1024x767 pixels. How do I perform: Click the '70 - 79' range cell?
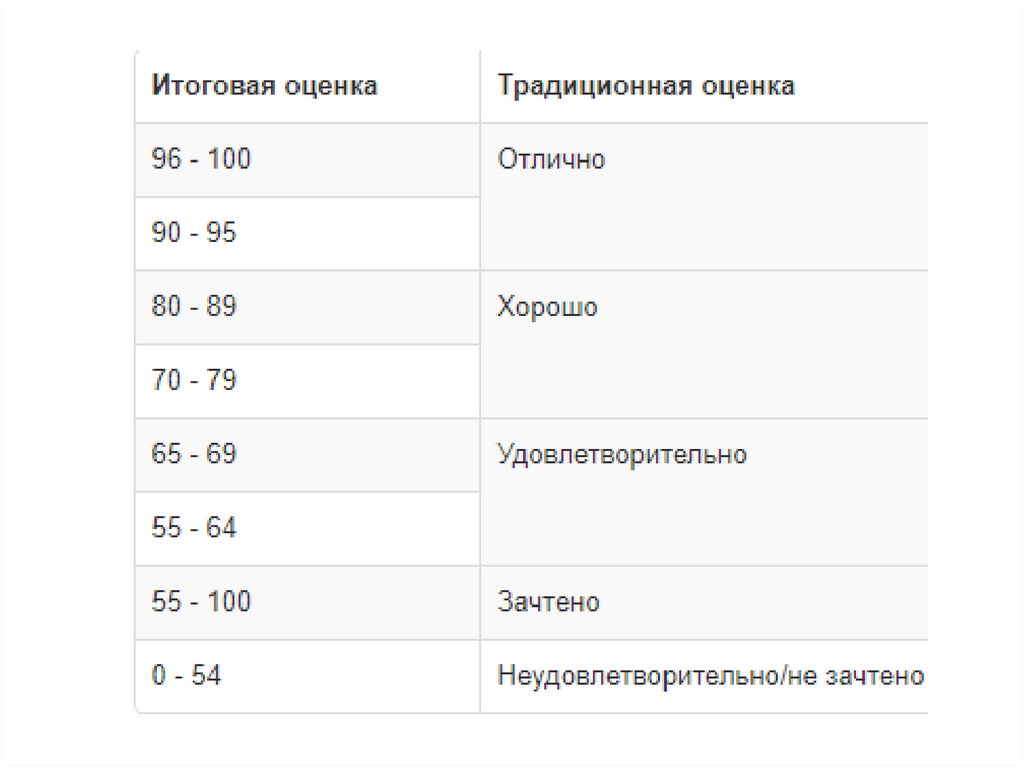(x=194, y=380)
